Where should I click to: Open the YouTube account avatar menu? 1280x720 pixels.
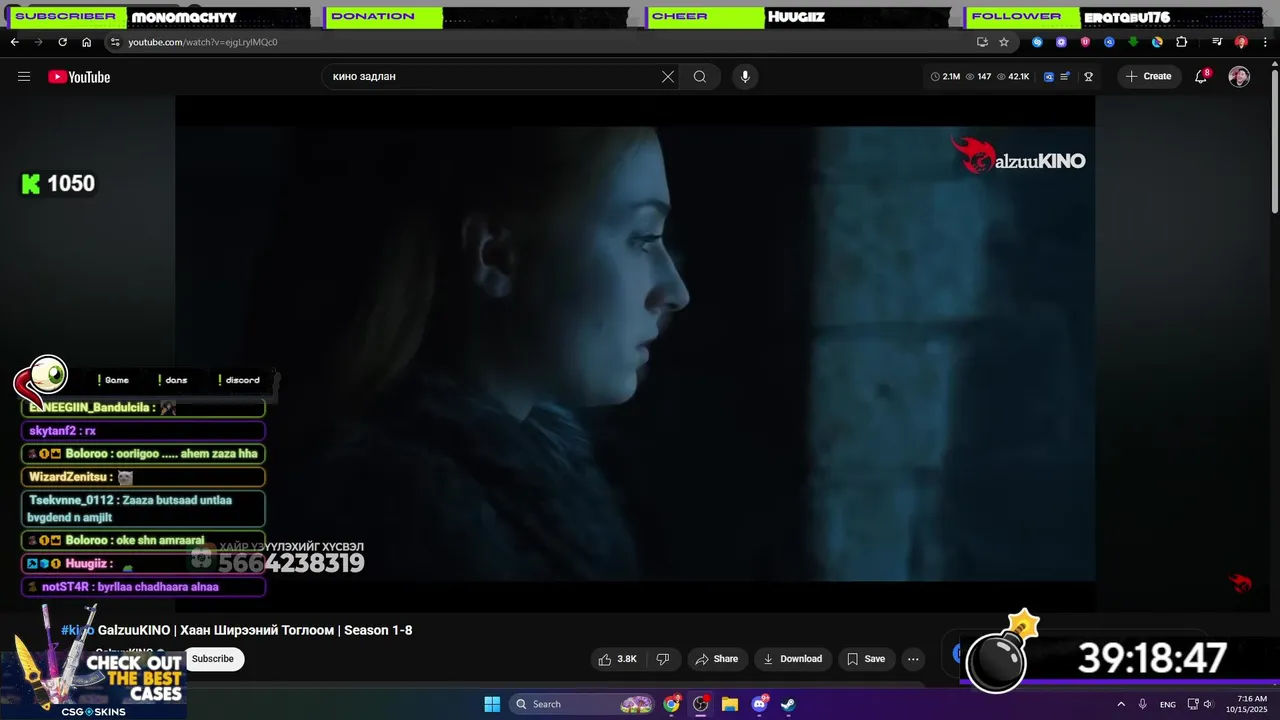(x=1239, y=77)
